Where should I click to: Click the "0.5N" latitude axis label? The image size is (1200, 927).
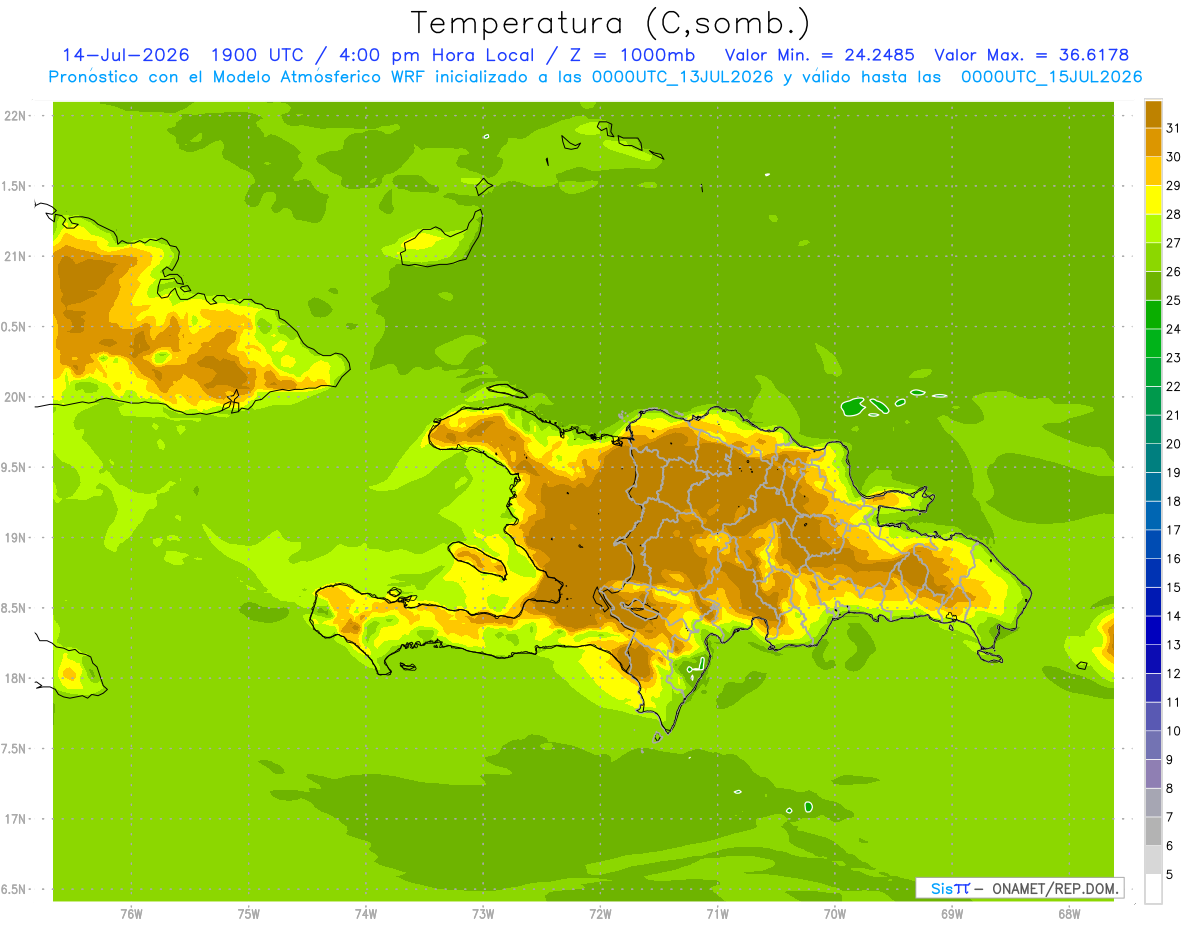(15, 327)
